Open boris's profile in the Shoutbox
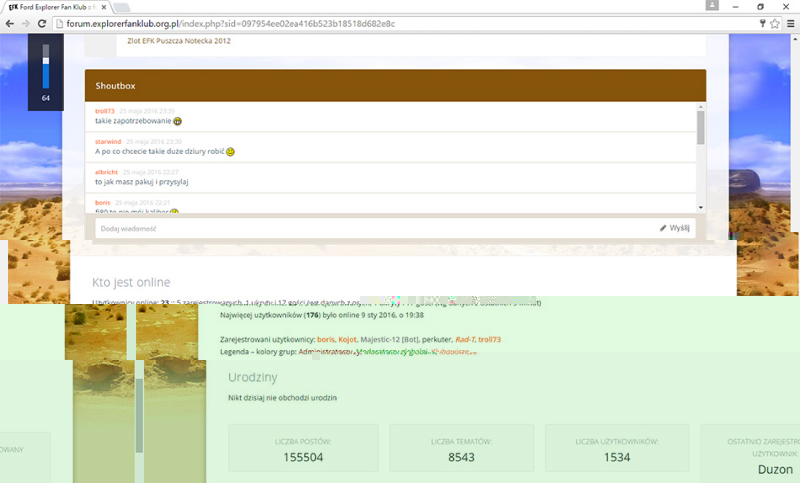The width and height of the screenshot is (800, 483). [103, 203]
